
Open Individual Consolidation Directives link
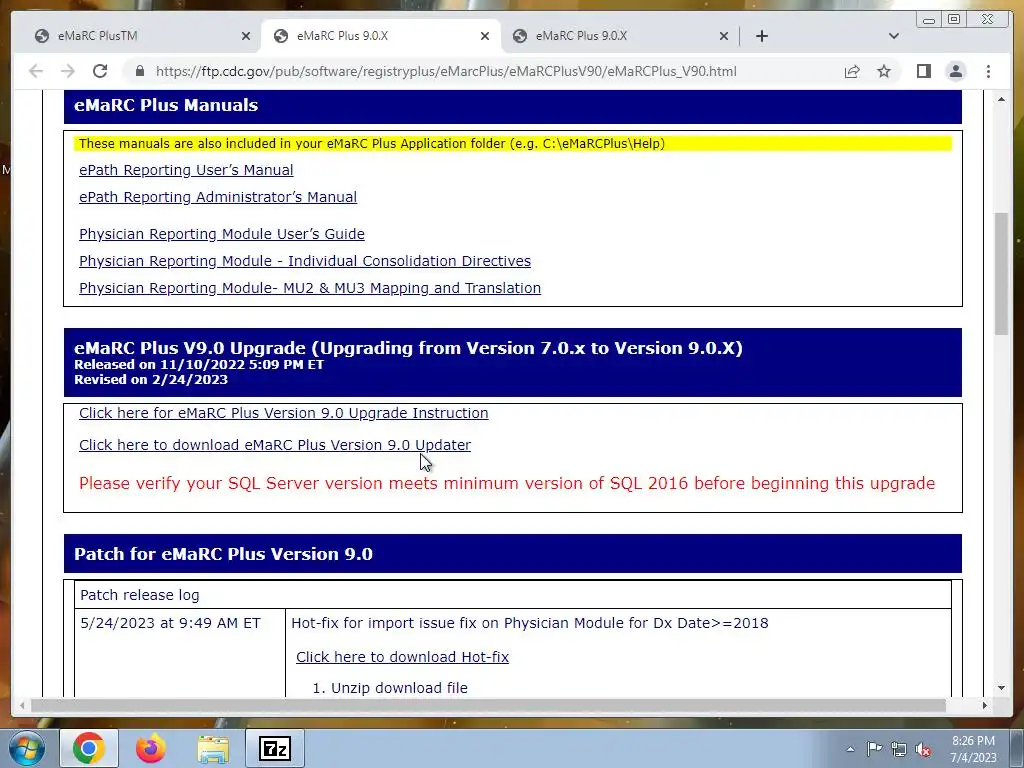point(305,261)
